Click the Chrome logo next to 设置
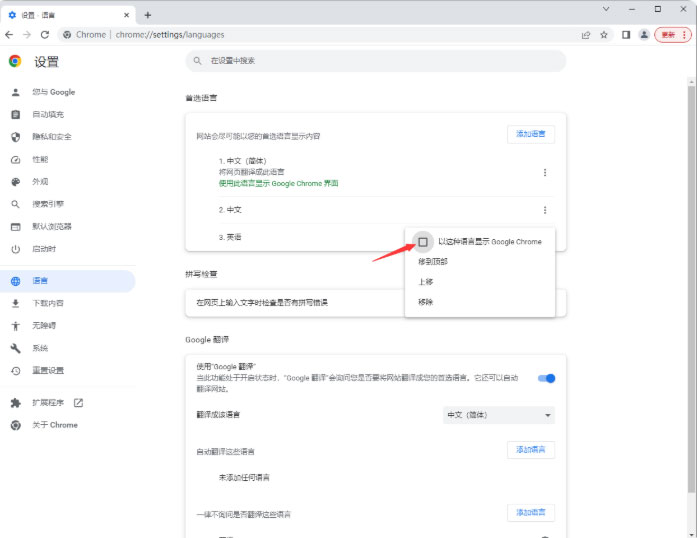This screenshot has height=538, width=697. point(15,61)
